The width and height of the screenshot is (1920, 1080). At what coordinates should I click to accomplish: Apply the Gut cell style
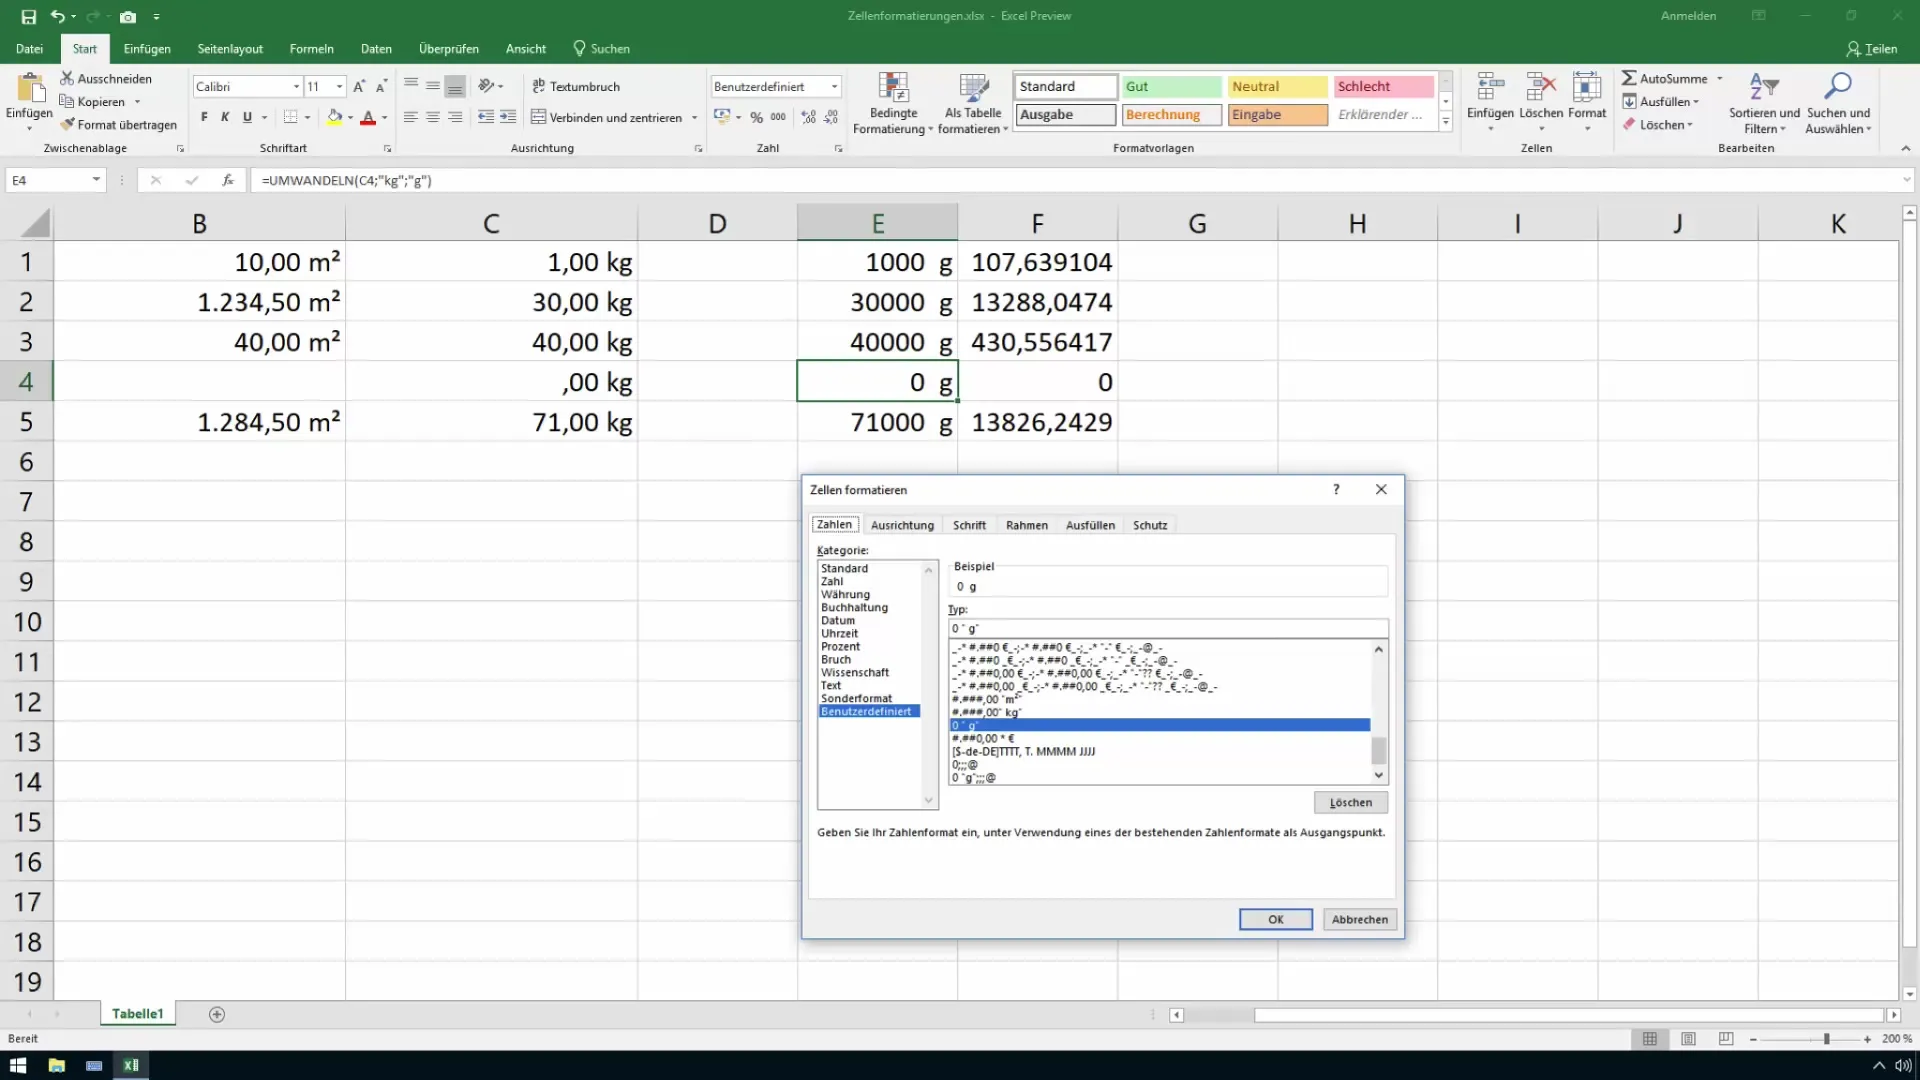pyautogui.click(x=1171, y=87)
